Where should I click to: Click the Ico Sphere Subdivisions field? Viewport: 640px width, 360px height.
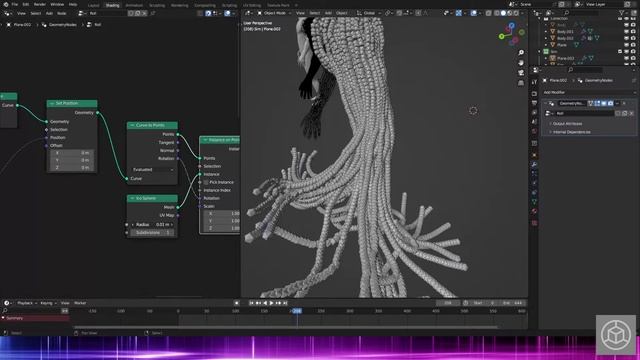coord(152,233)
